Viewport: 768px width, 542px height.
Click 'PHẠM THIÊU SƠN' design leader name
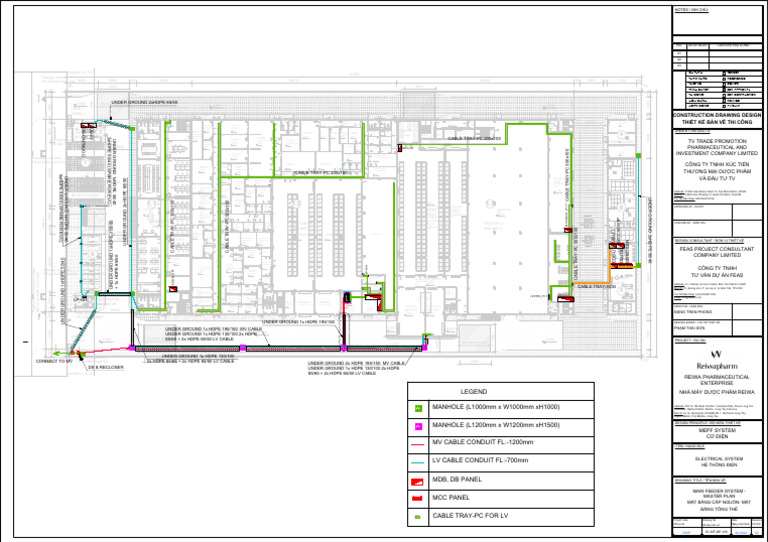coord(692,329)
